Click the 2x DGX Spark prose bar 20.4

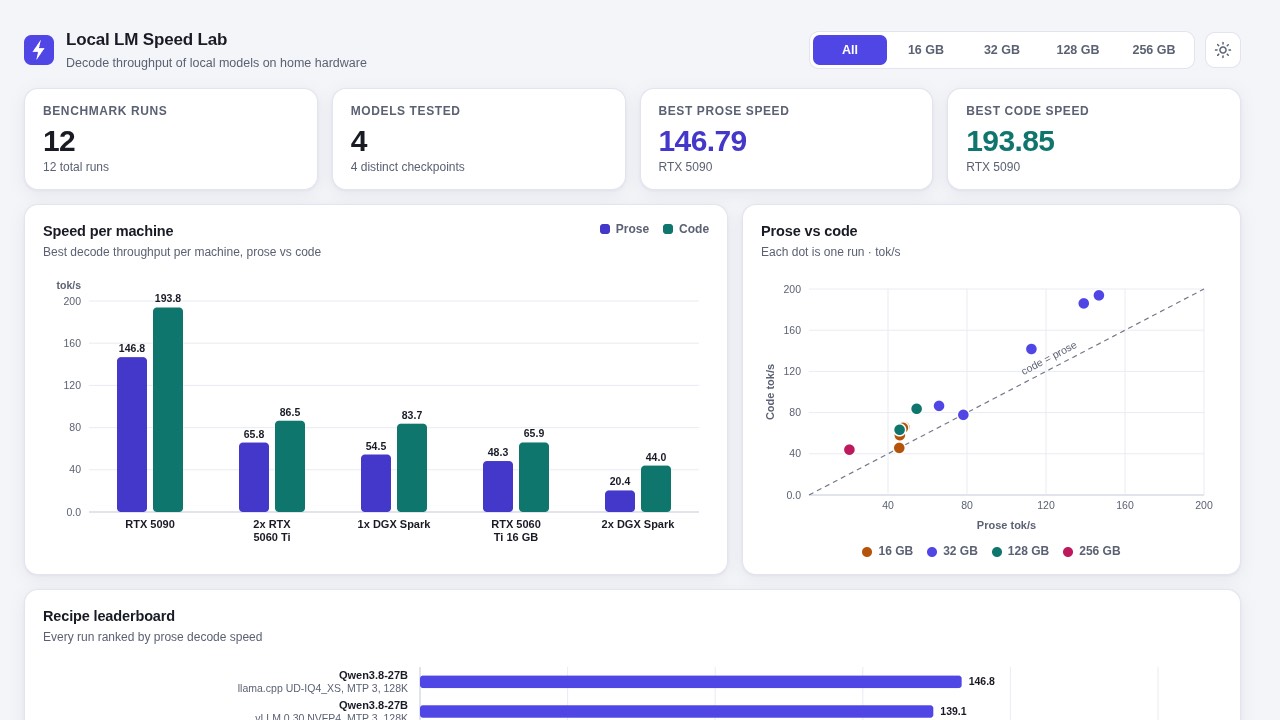pos(620,501)
